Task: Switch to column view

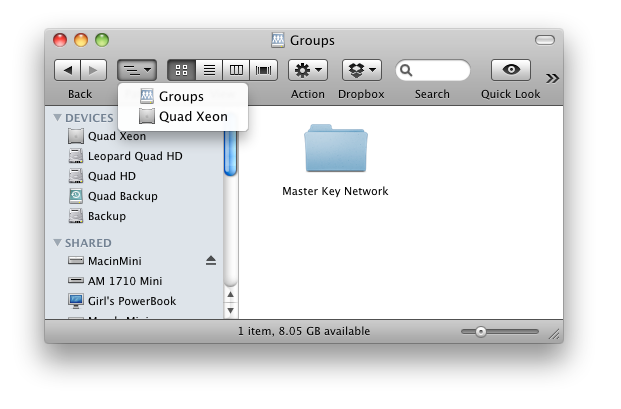Action: pos(236,70)
